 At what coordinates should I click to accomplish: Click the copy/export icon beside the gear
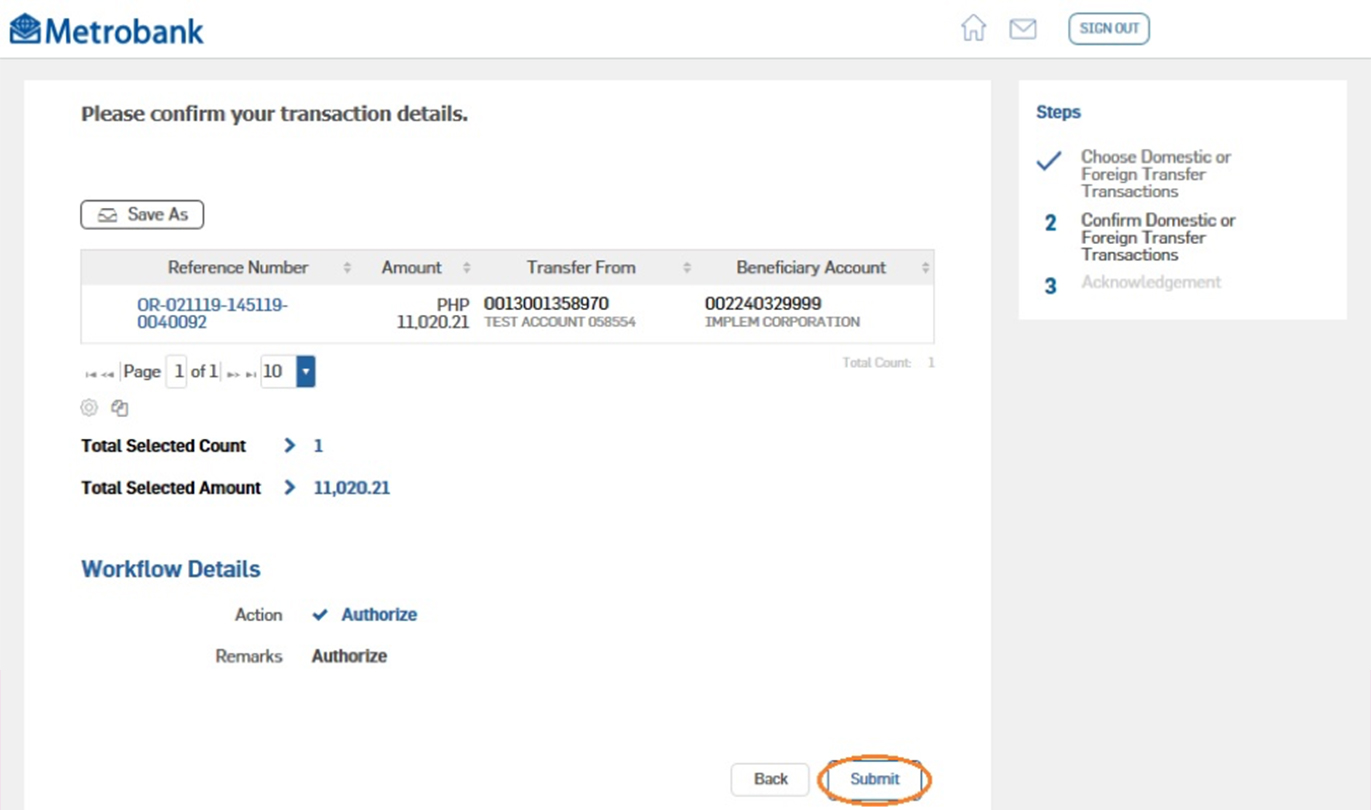click(119, 407)
